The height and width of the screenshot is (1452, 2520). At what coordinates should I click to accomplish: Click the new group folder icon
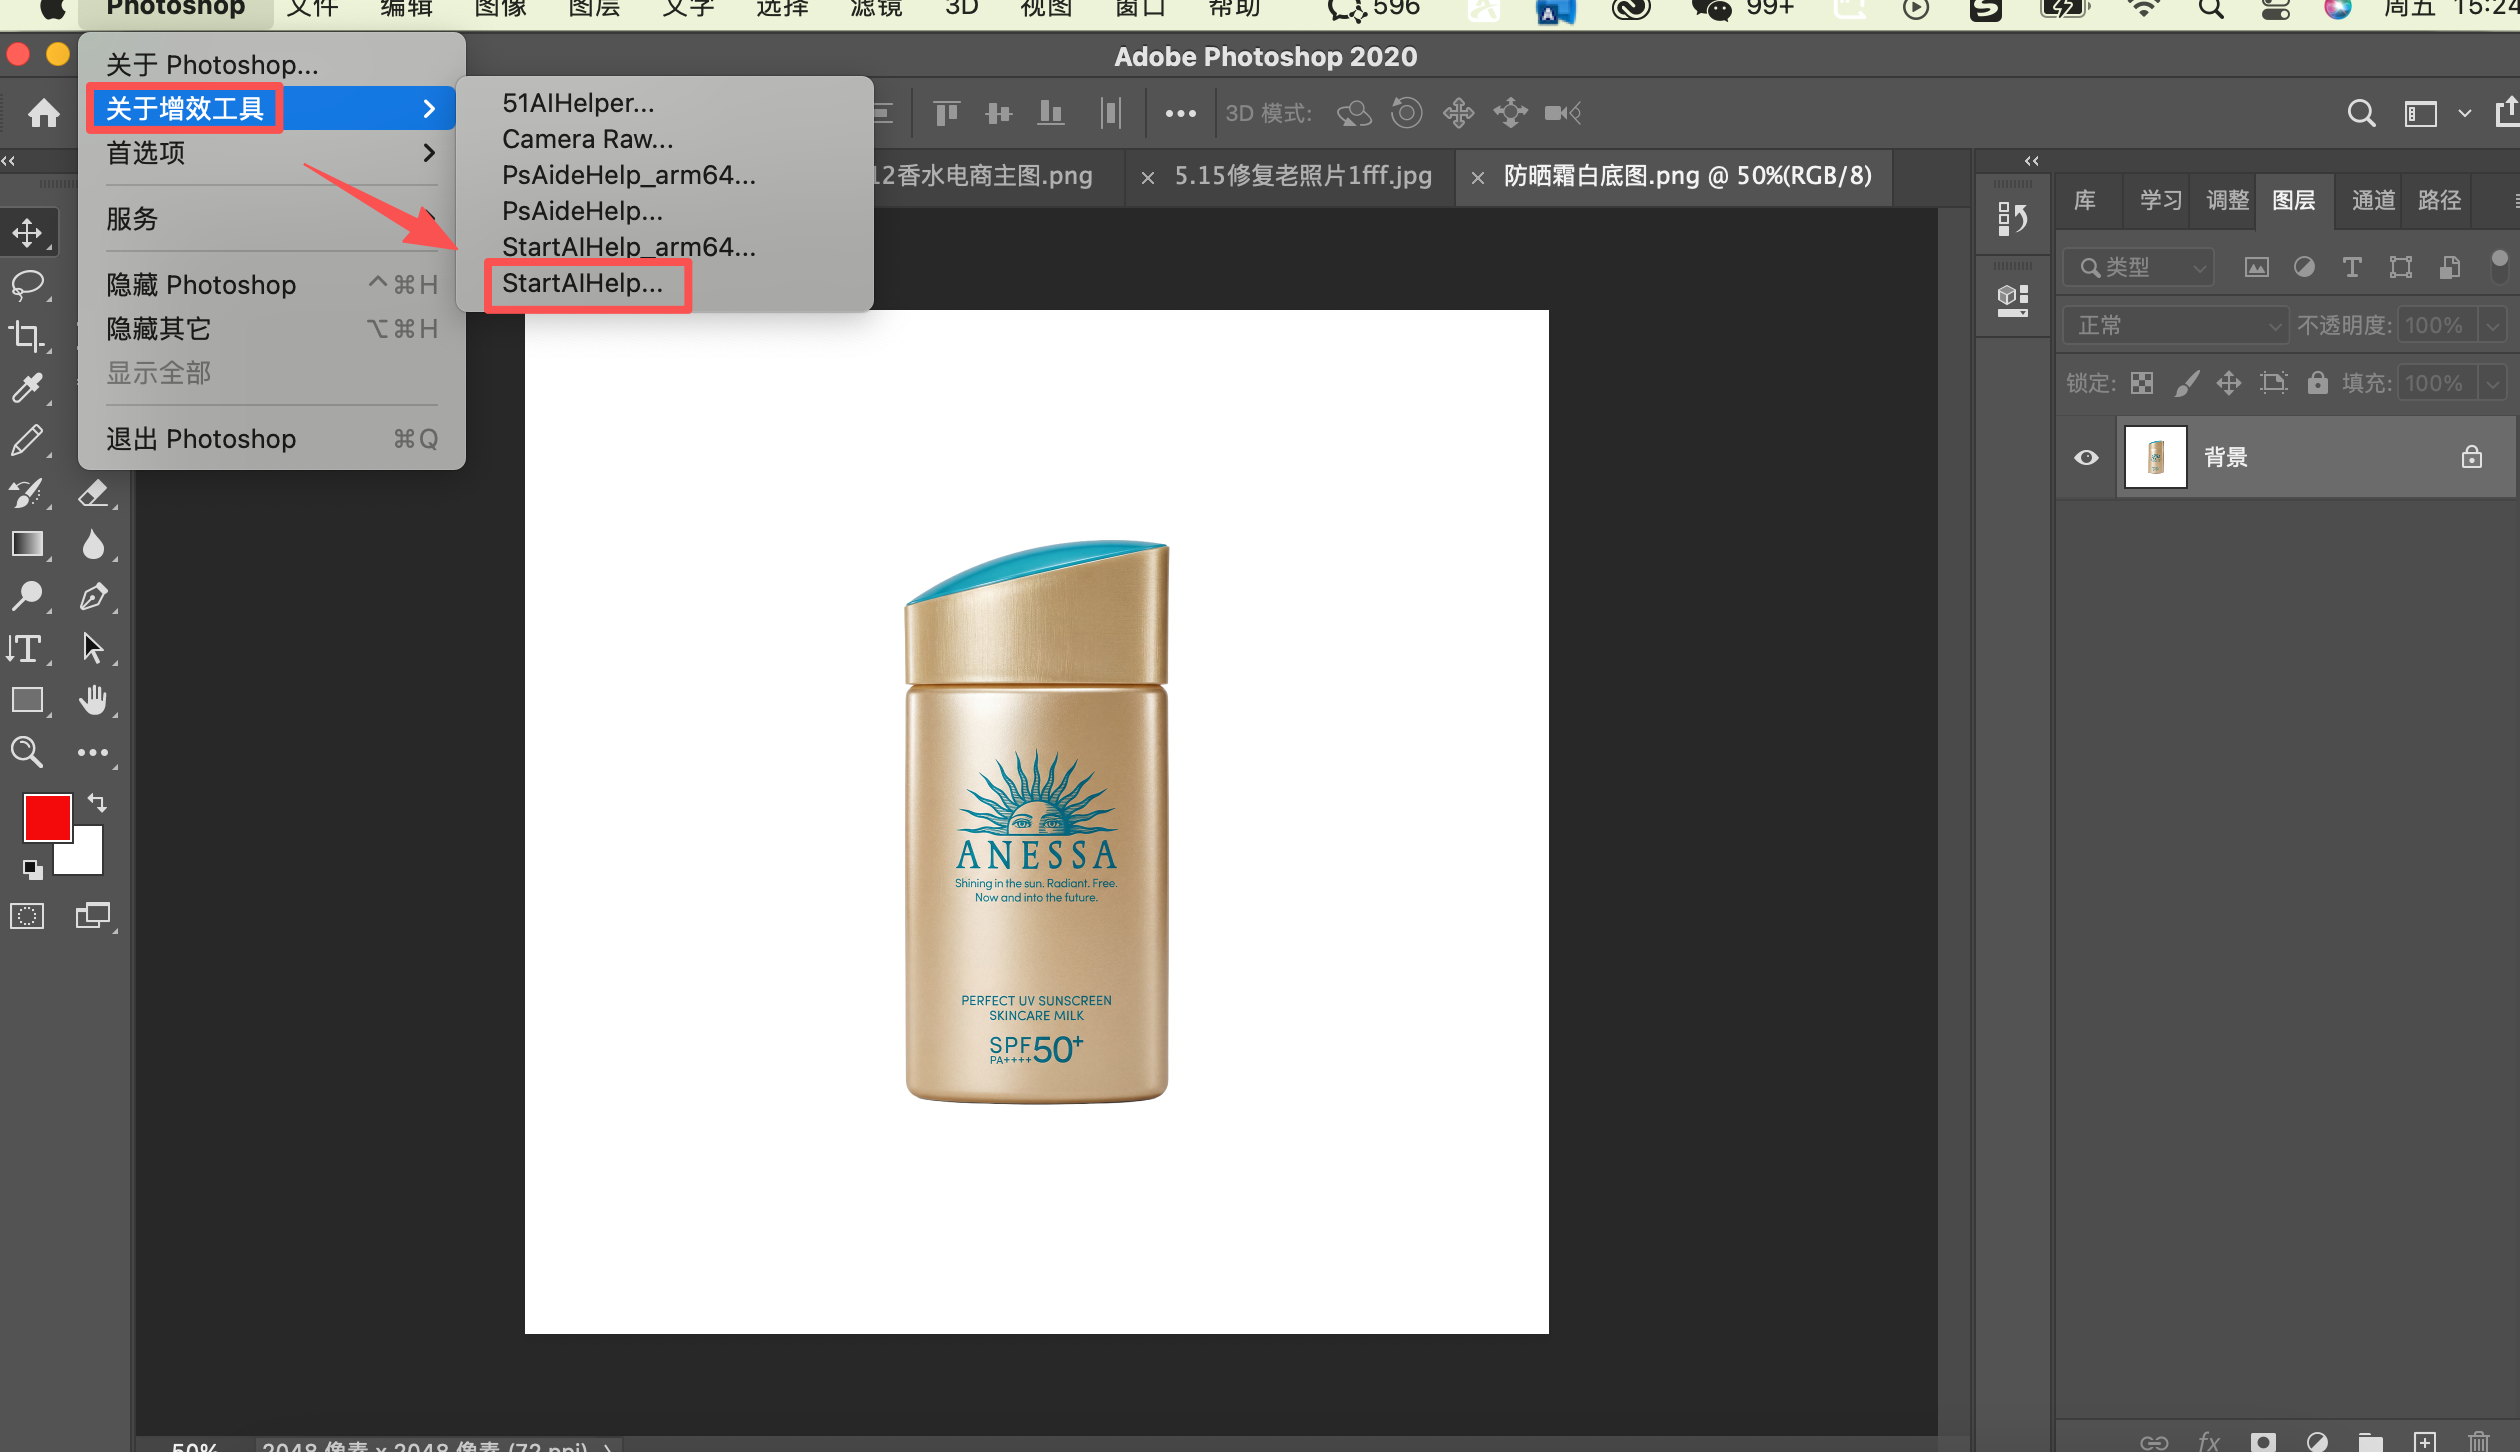(x=2370, y=1442)
